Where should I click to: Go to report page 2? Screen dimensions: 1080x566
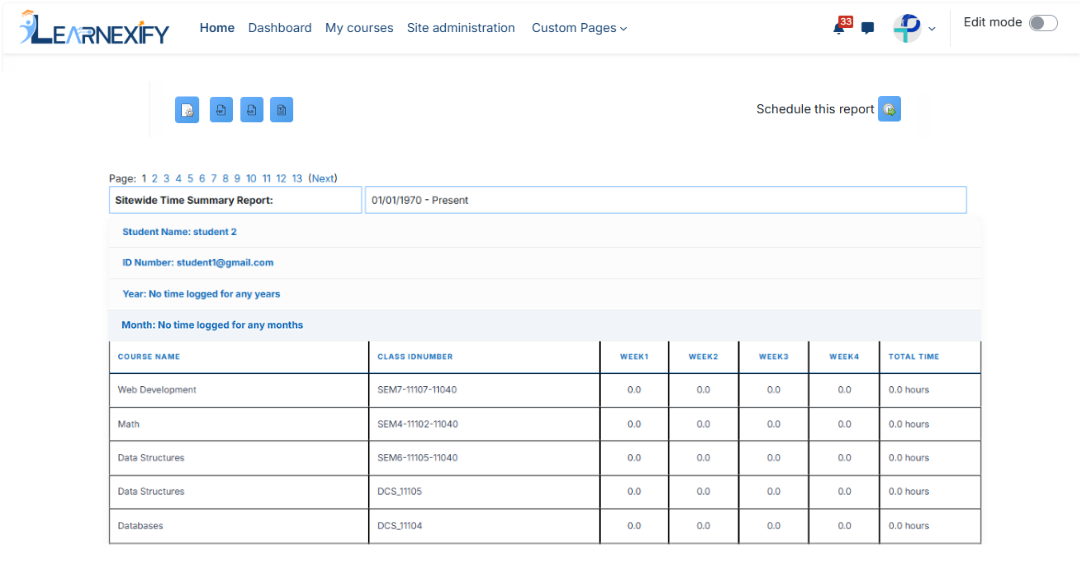(154, 178)
